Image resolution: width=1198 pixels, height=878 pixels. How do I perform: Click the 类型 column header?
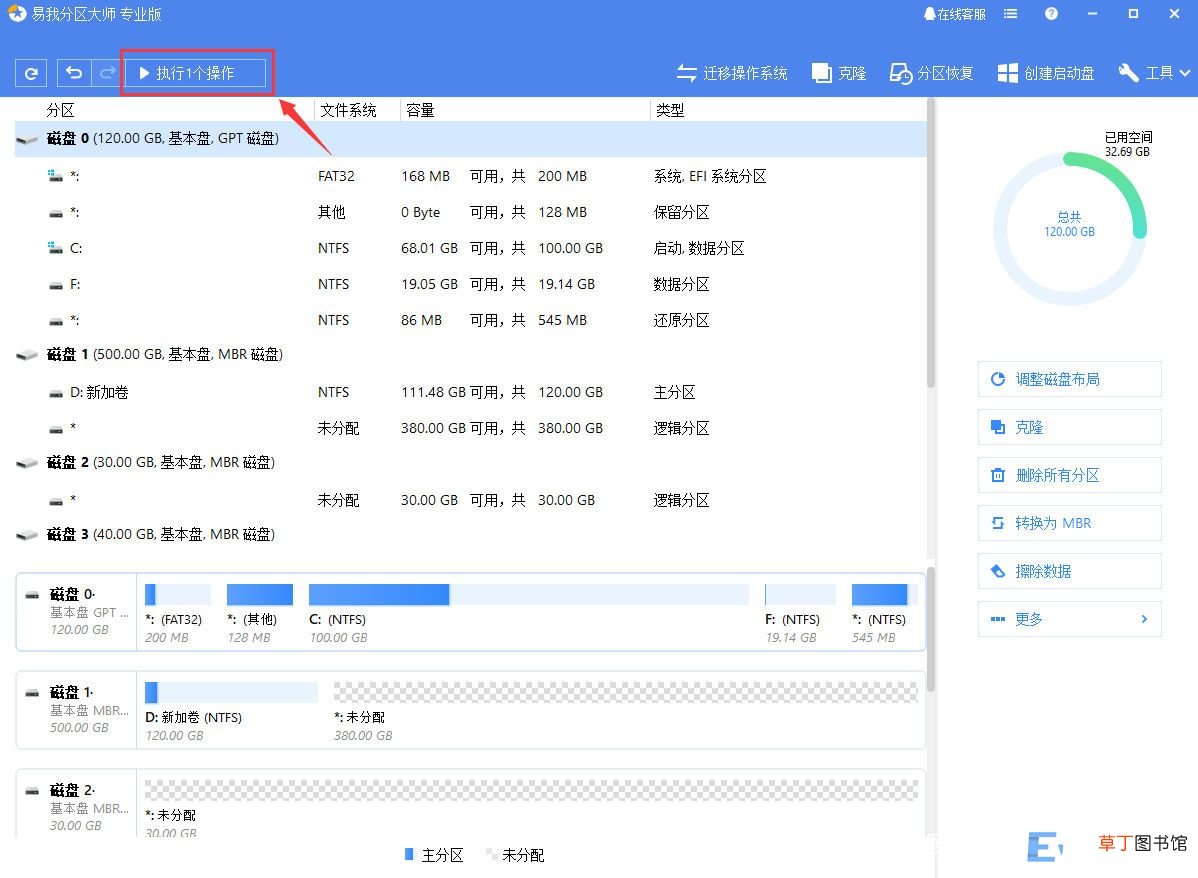click(669, 110)
